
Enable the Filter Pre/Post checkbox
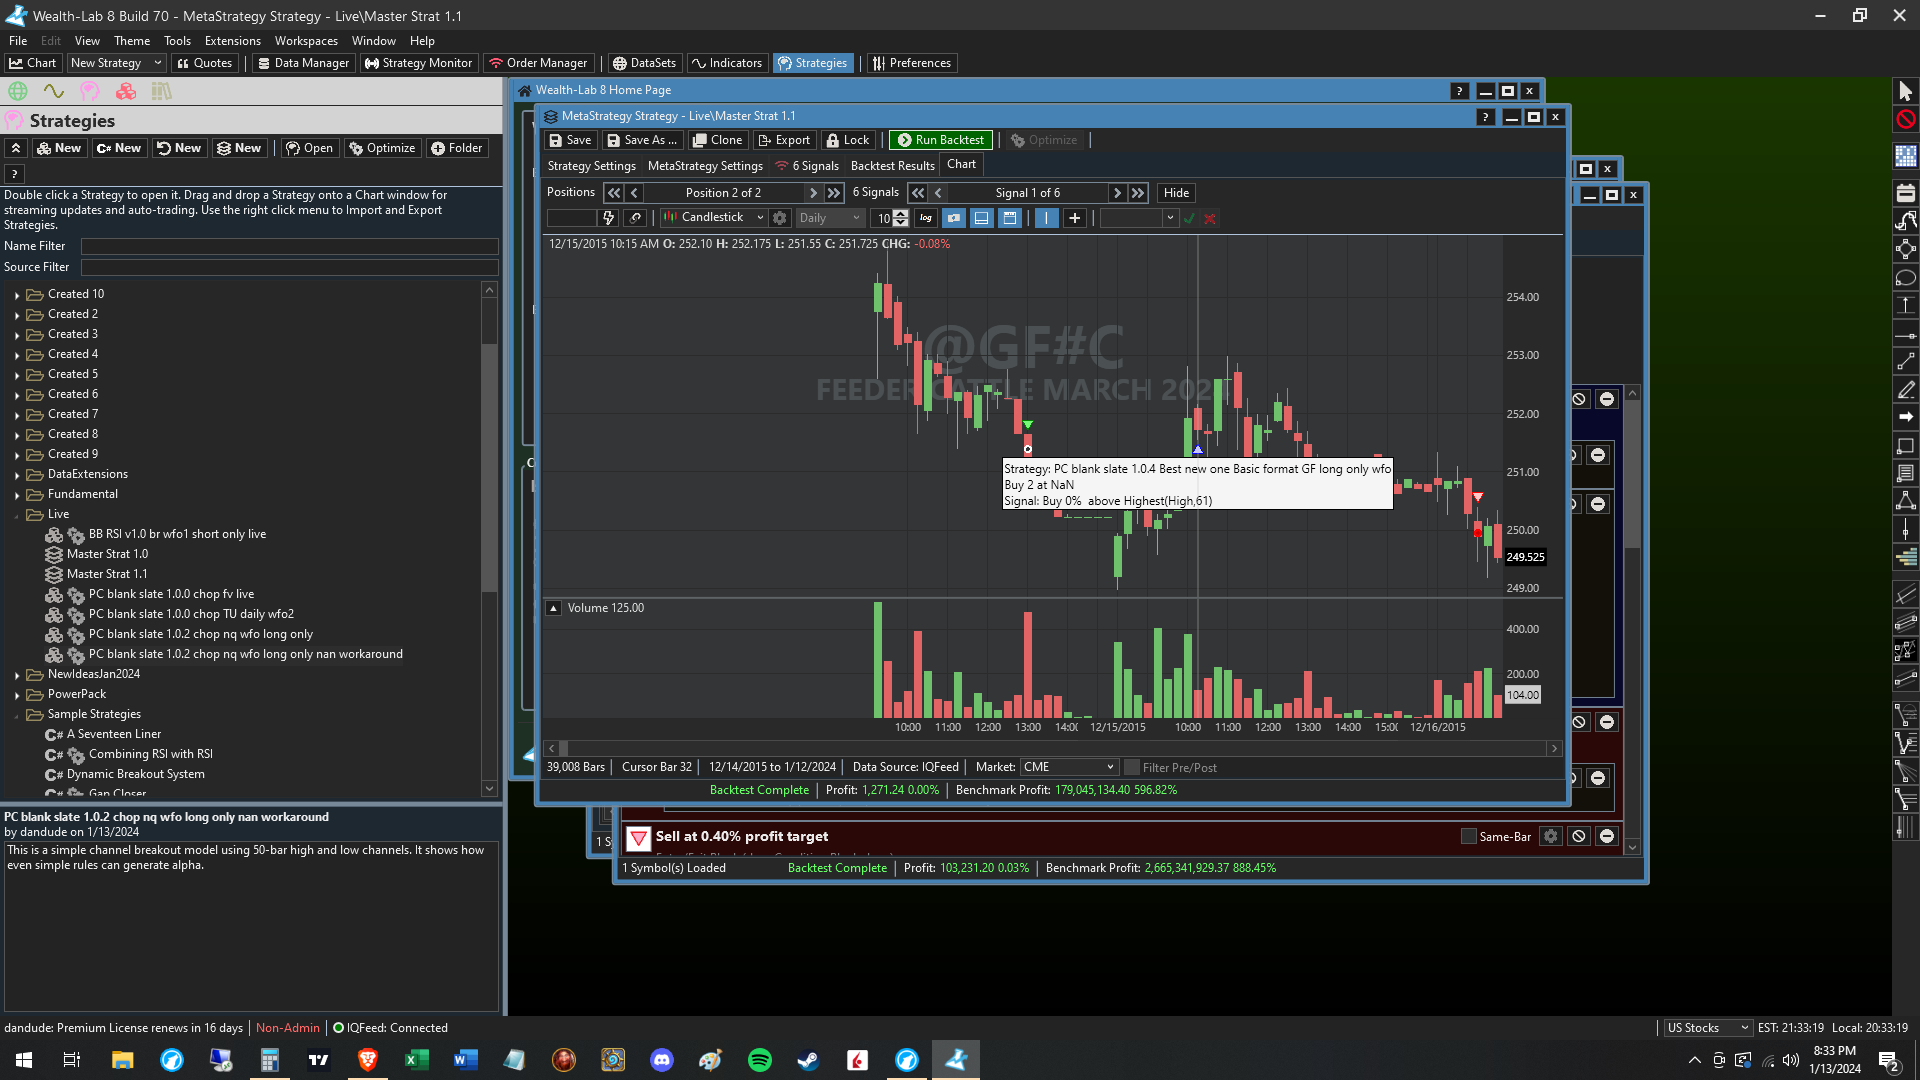click(x=1132, y=767)
